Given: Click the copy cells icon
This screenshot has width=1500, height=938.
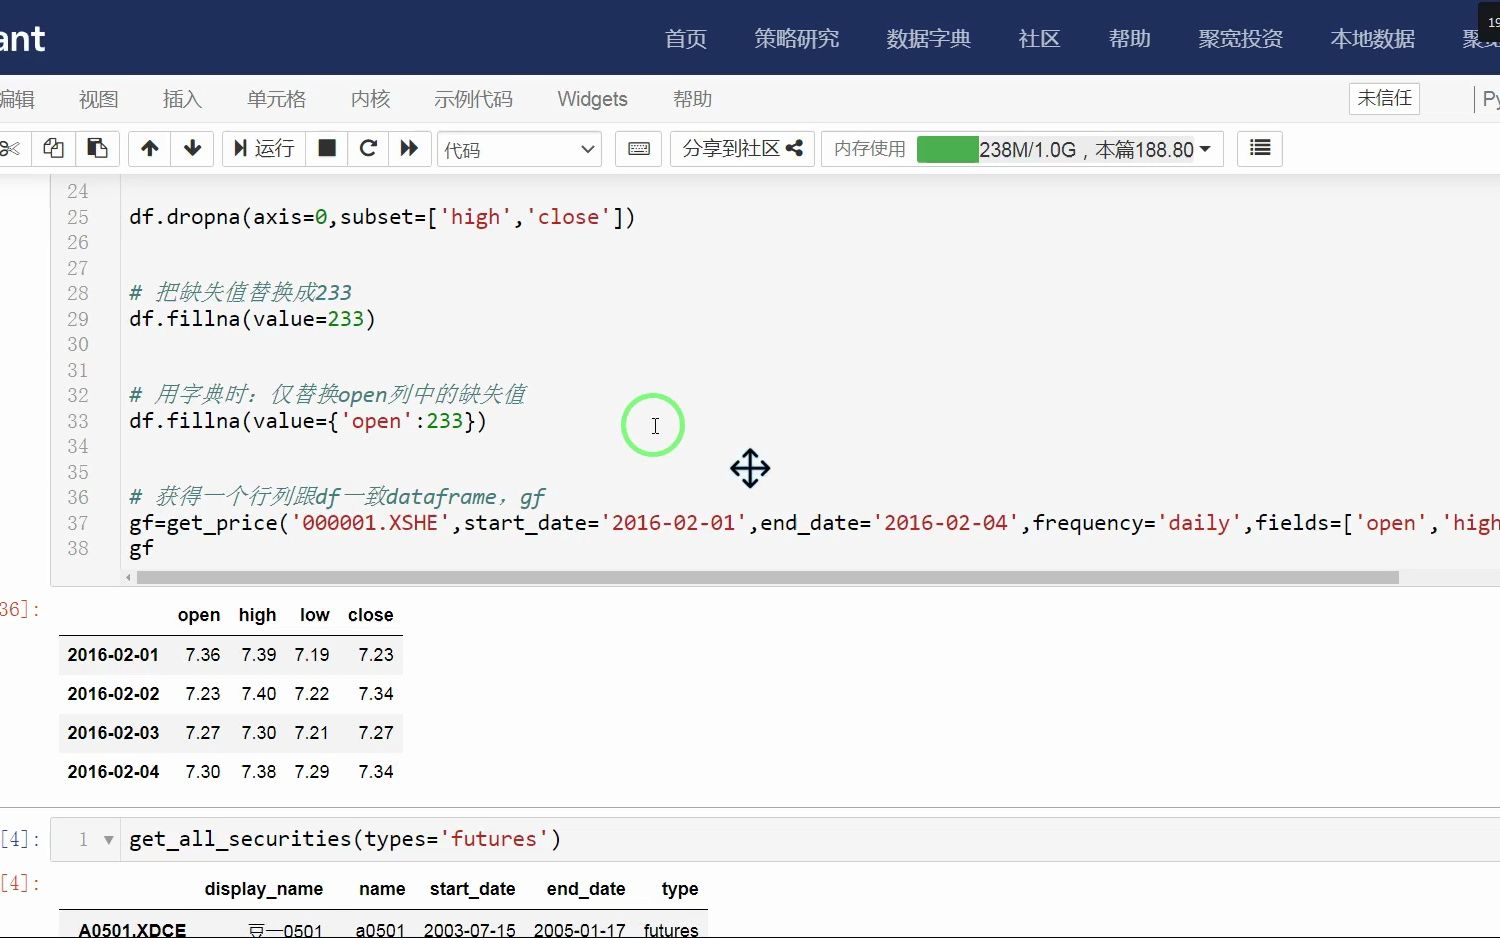Looking at the screenshot, I should (x=53, y=149).
